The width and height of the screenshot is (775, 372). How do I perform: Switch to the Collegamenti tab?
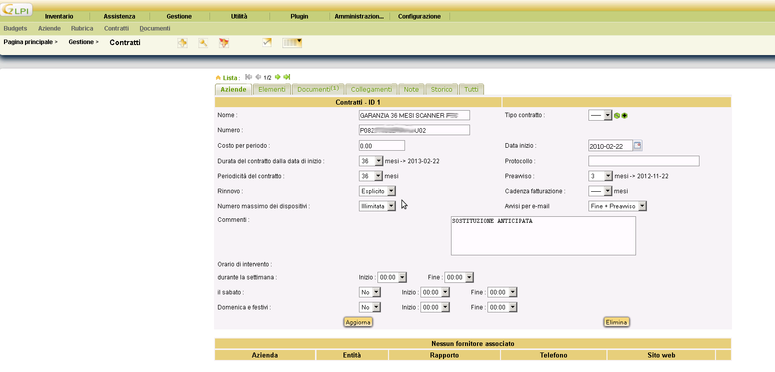371,89
